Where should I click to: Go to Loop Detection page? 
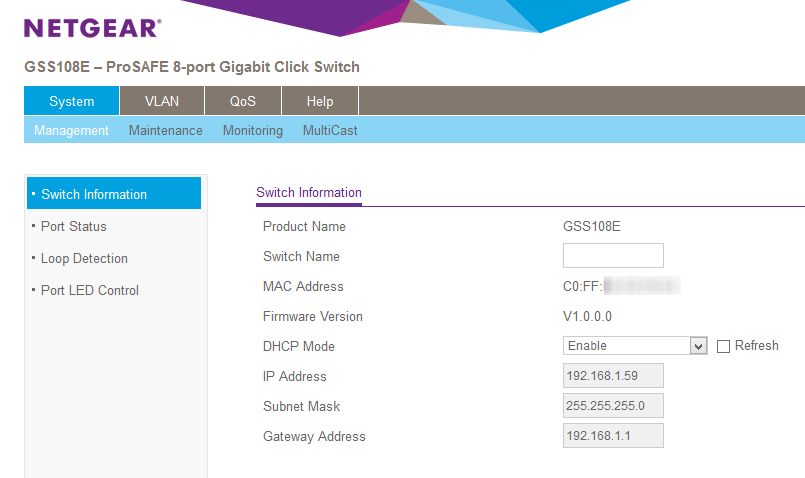(x=84, y=258)
